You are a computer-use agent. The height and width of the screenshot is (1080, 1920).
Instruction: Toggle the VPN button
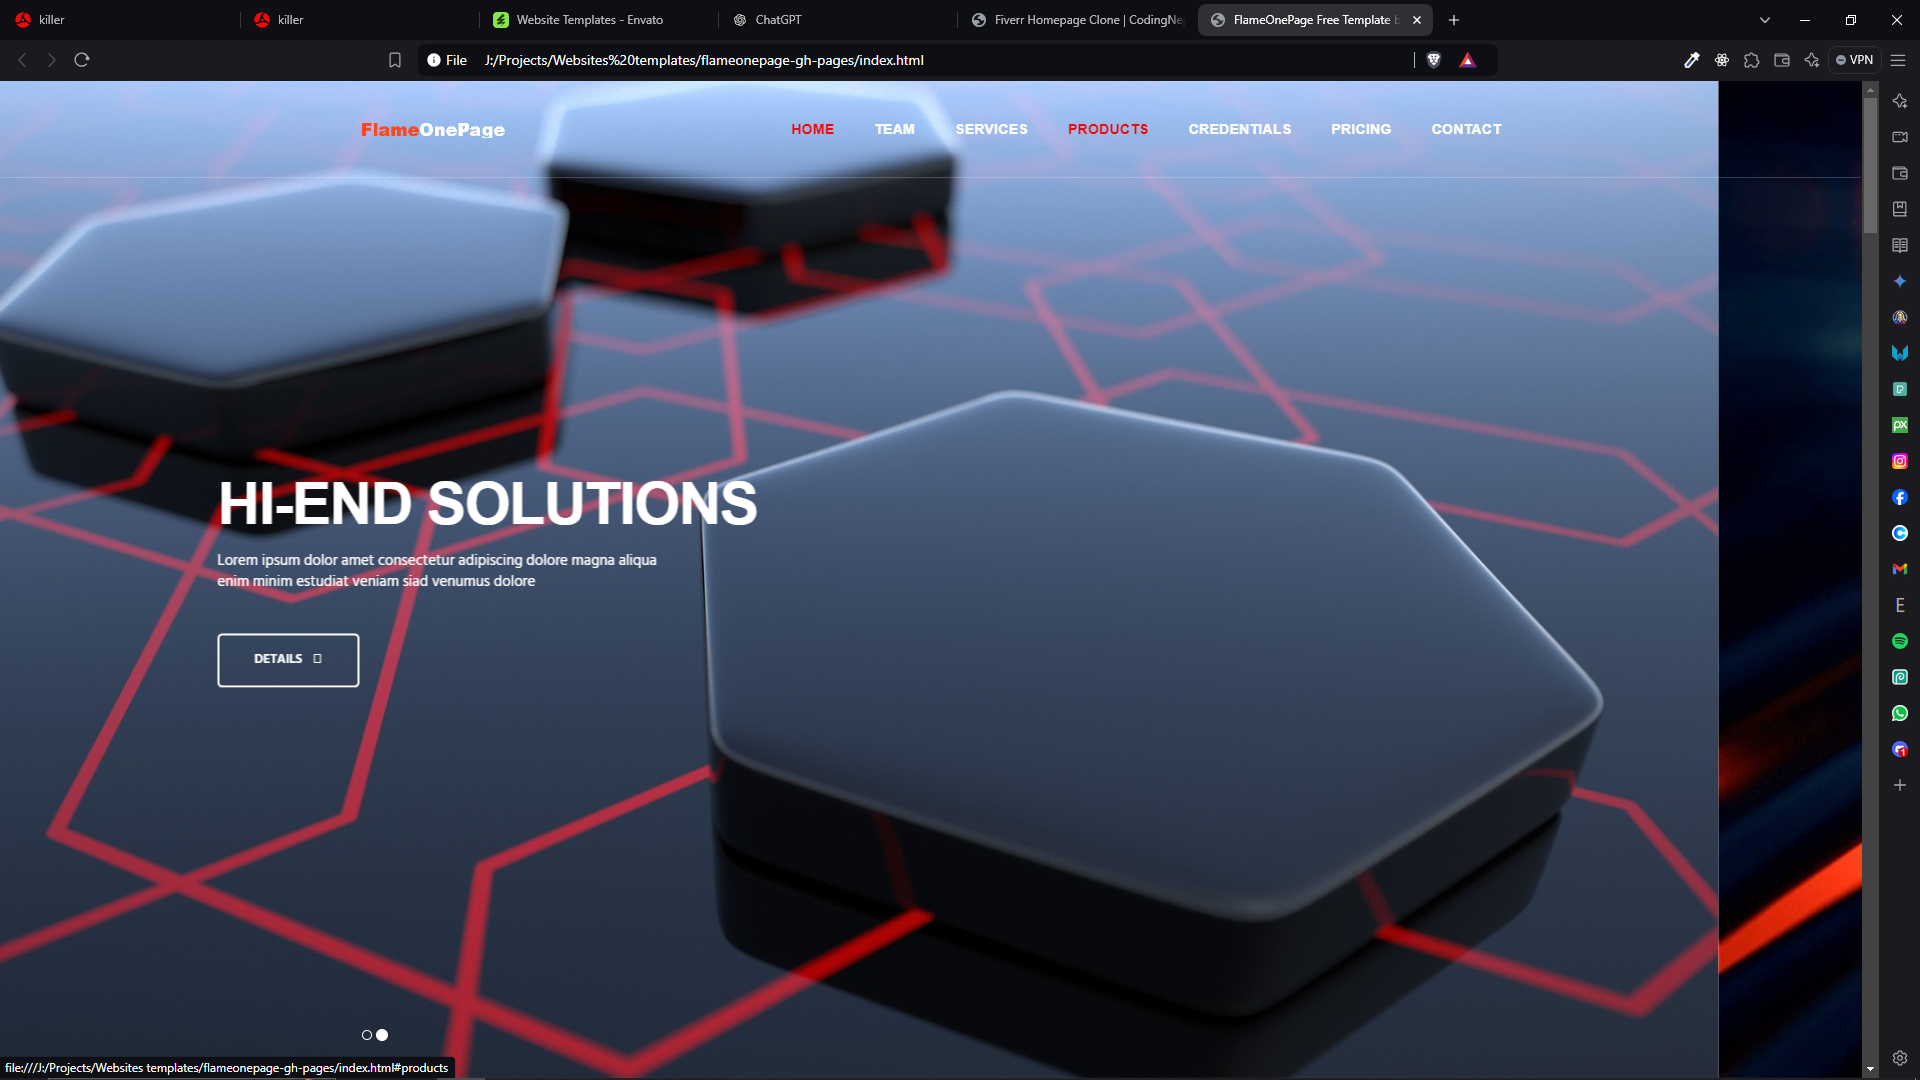point(1855,60)
